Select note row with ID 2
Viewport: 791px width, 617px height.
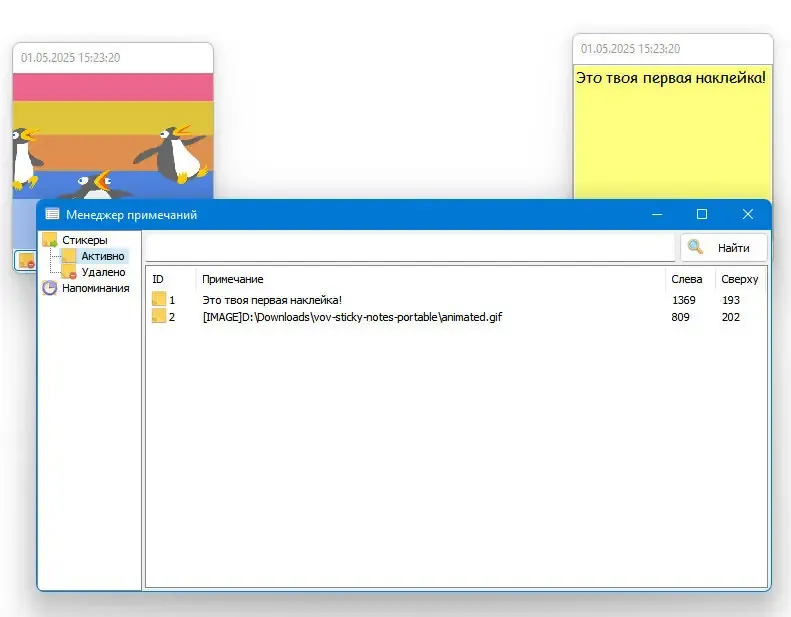tap(457, 317)
